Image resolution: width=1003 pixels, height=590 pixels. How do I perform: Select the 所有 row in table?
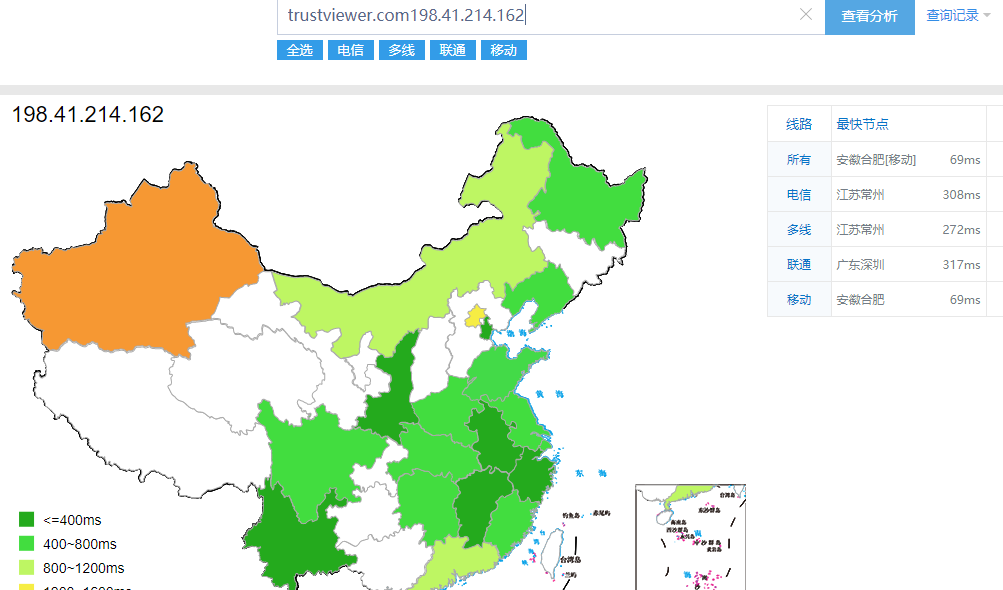(799, 160)
